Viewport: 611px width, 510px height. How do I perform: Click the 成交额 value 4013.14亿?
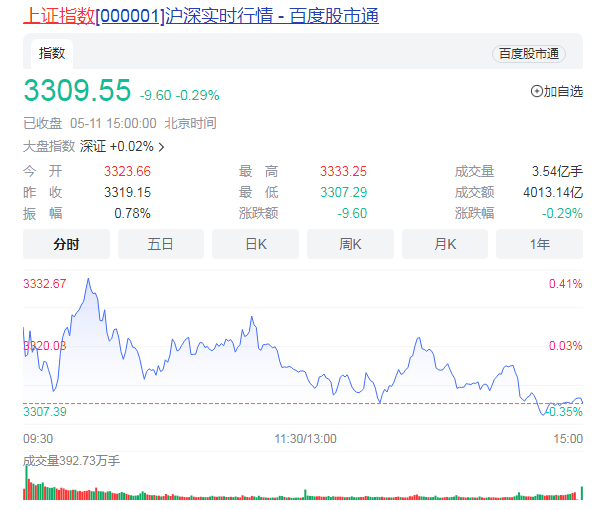coord(553,192)
